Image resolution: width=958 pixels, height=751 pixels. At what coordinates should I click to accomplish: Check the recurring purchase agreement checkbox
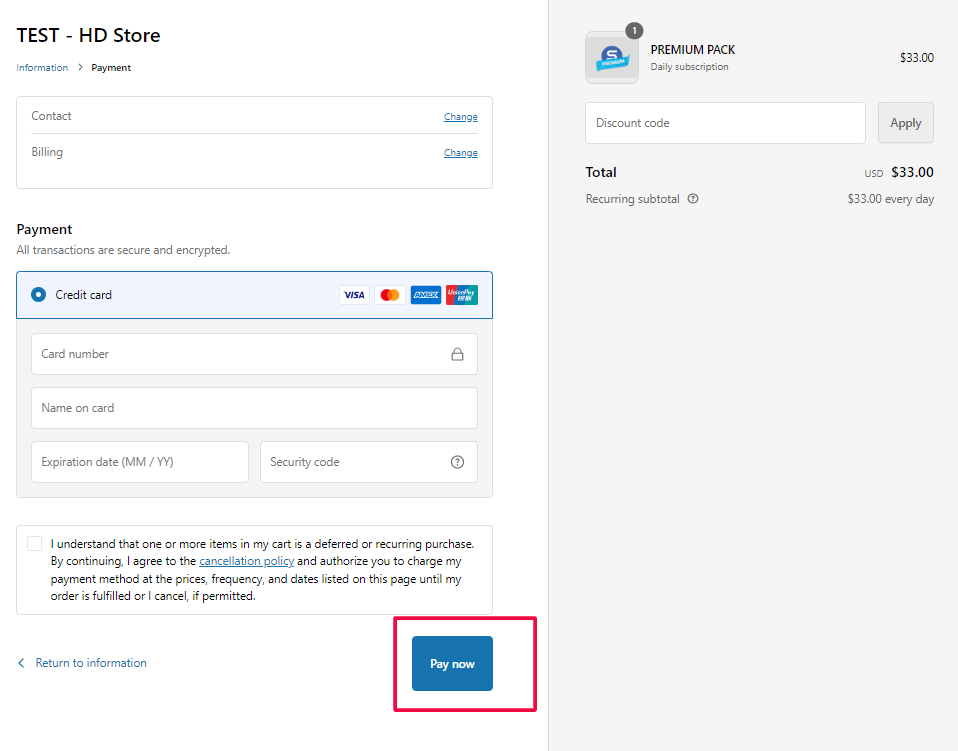35,544
